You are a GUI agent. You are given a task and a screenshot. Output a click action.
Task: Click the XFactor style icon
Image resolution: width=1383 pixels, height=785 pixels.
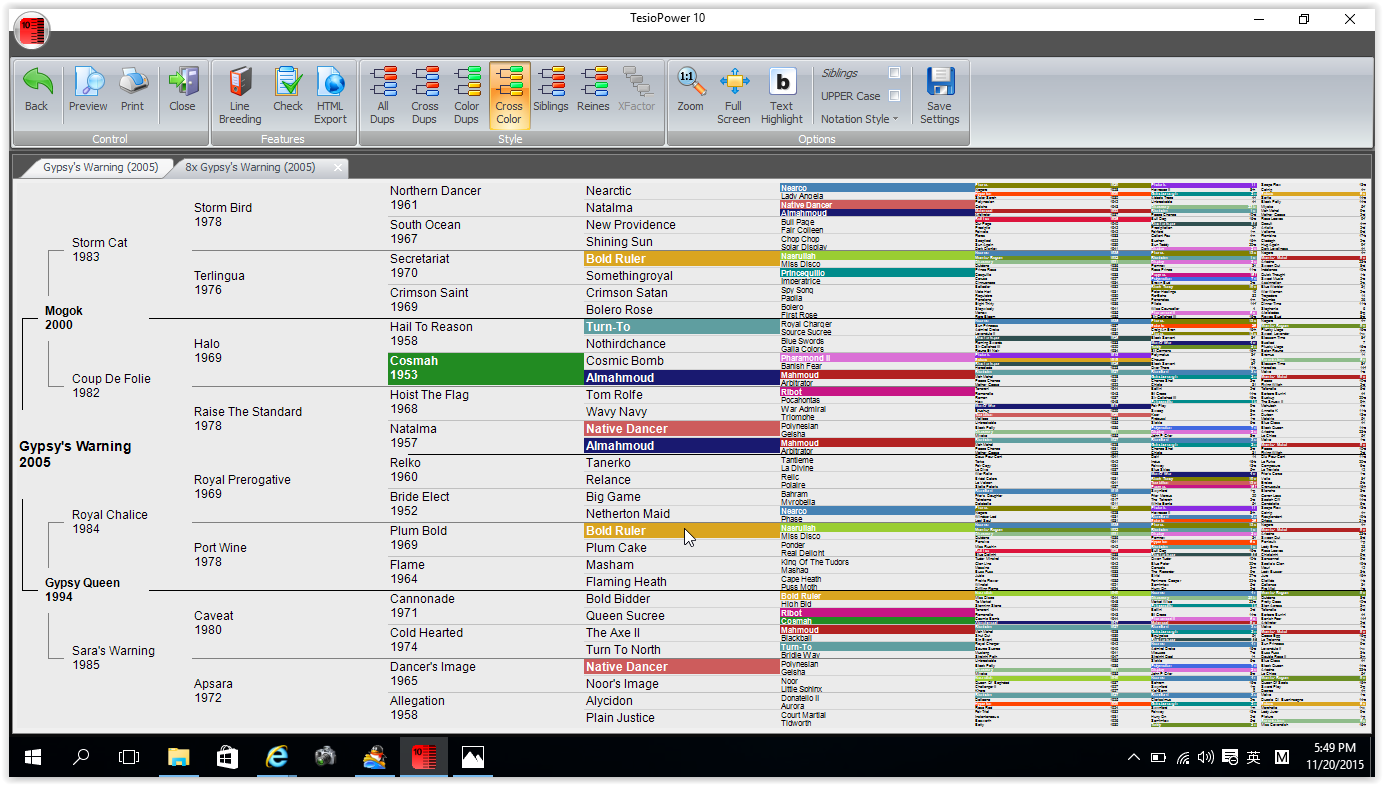(636, 81)
